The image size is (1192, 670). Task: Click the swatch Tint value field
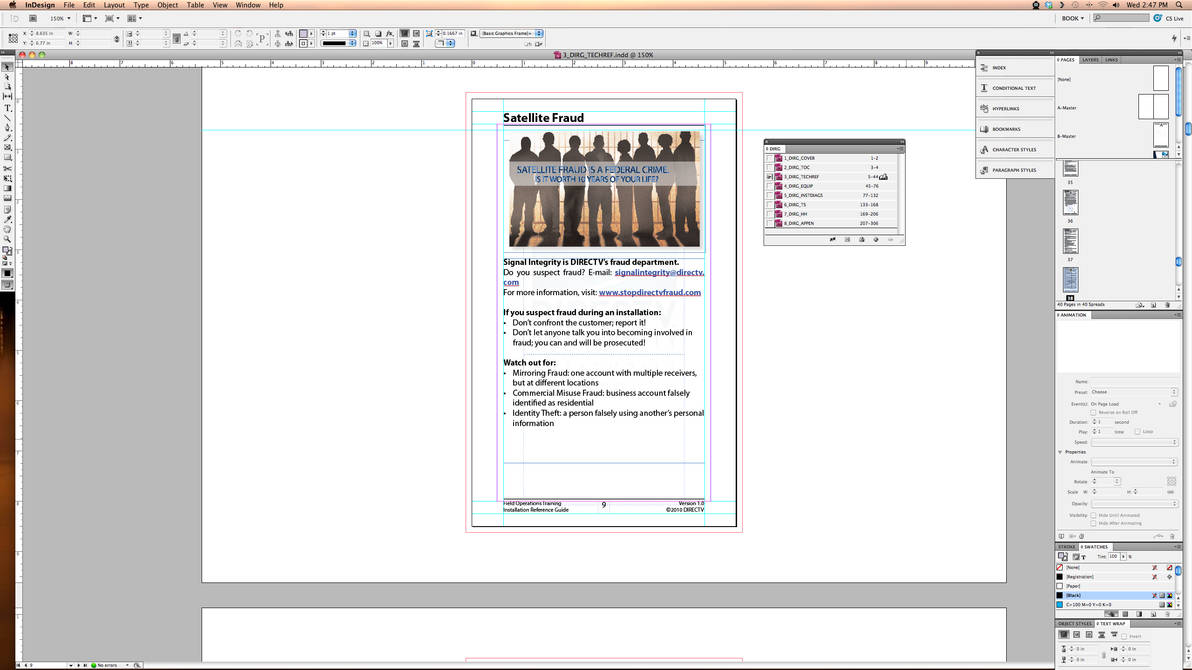(x=1114, y=557)
